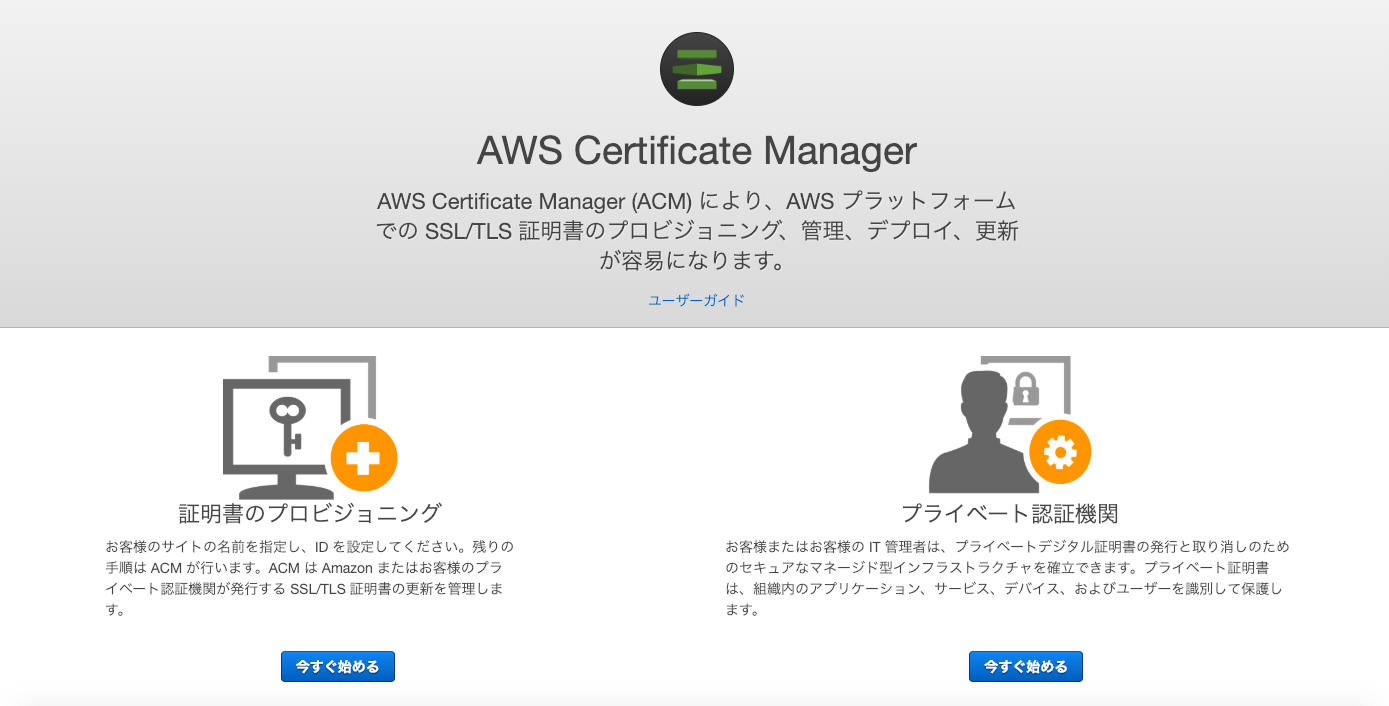Image resolution: width=1389 pixels, height=706 pixels.
Task: Select the ACM description paragraph text
Action: [697, 231]
